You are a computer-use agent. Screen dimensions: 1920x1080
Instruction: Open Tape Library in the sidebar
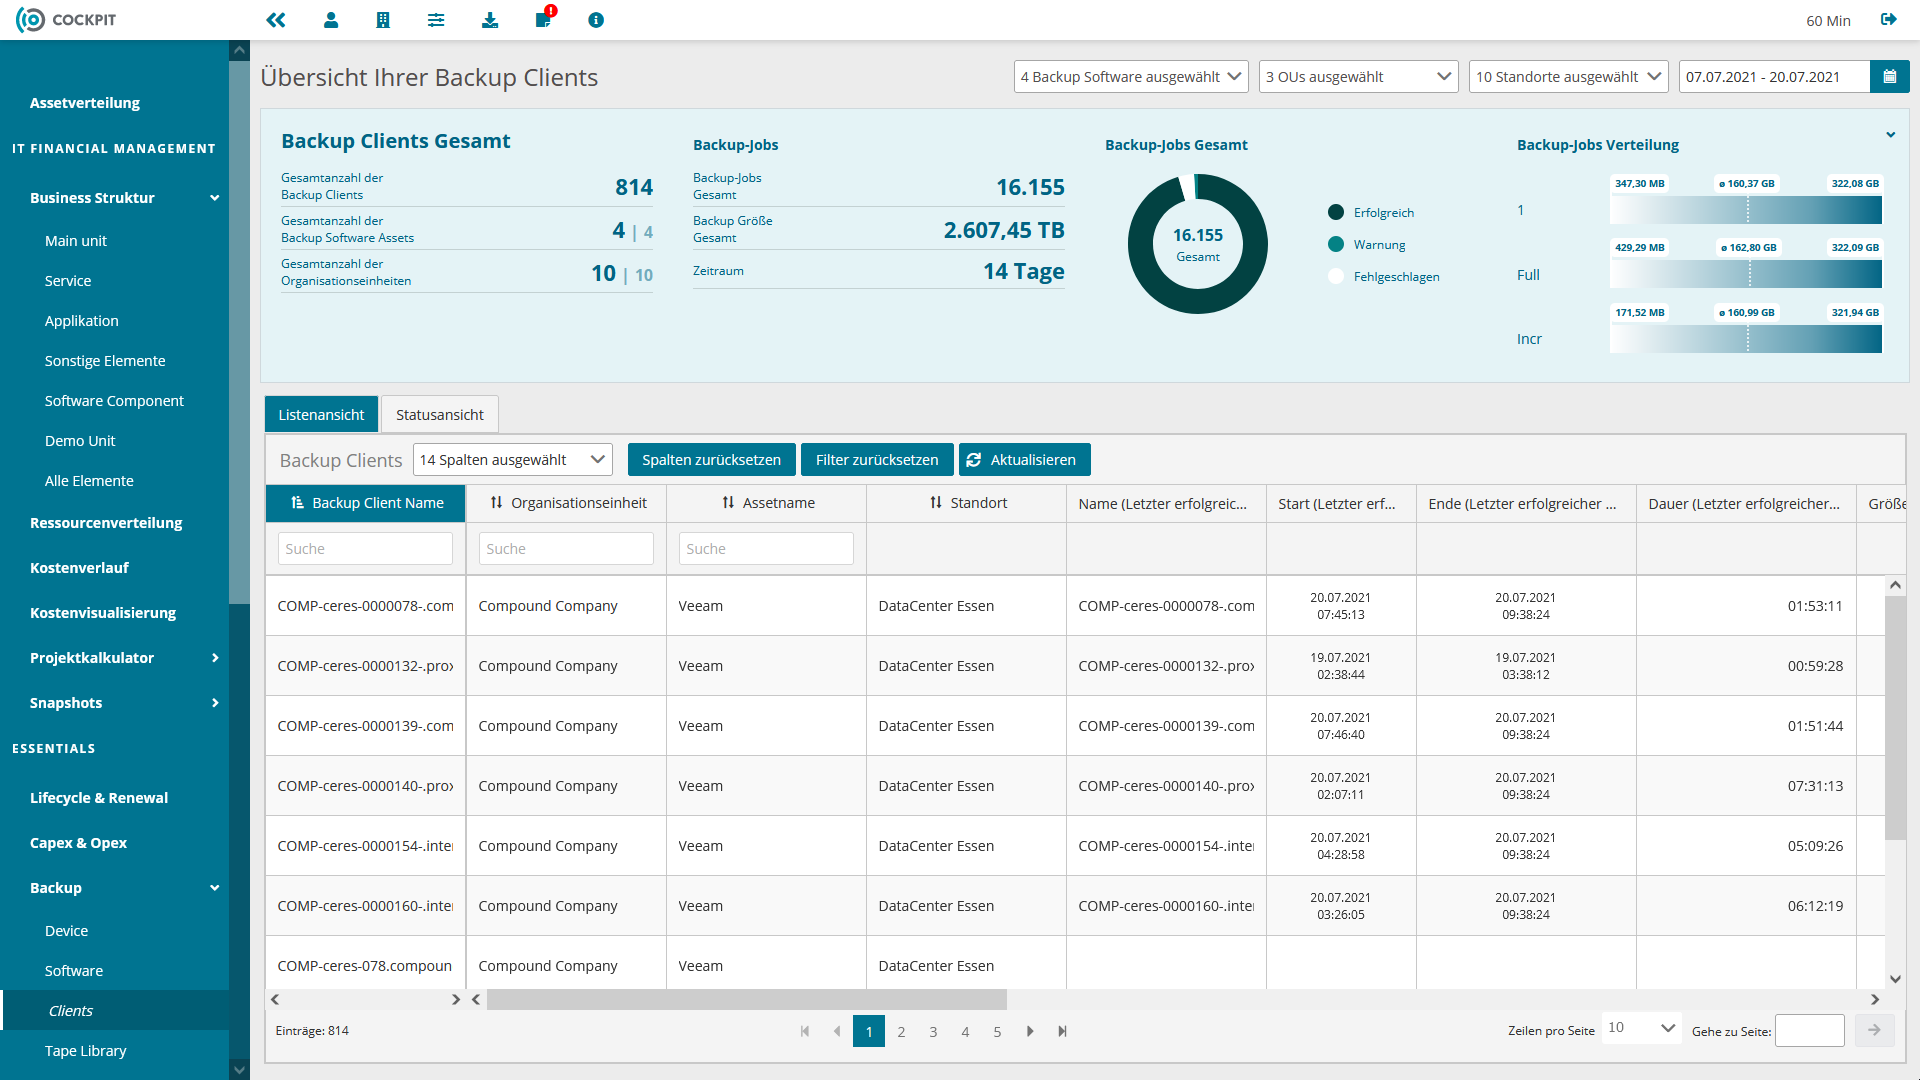pos(86,1051)
